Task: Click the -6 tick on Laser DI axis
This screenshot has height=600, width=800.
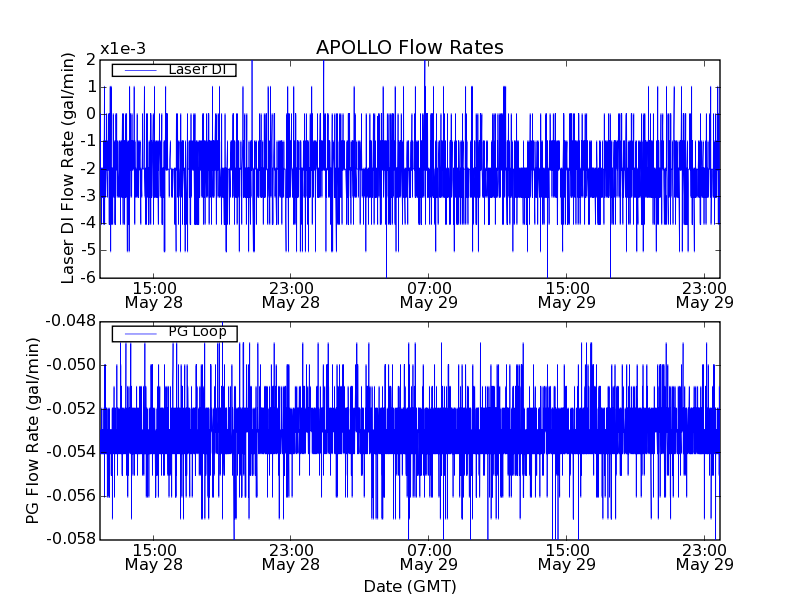Action: point(86,277)
